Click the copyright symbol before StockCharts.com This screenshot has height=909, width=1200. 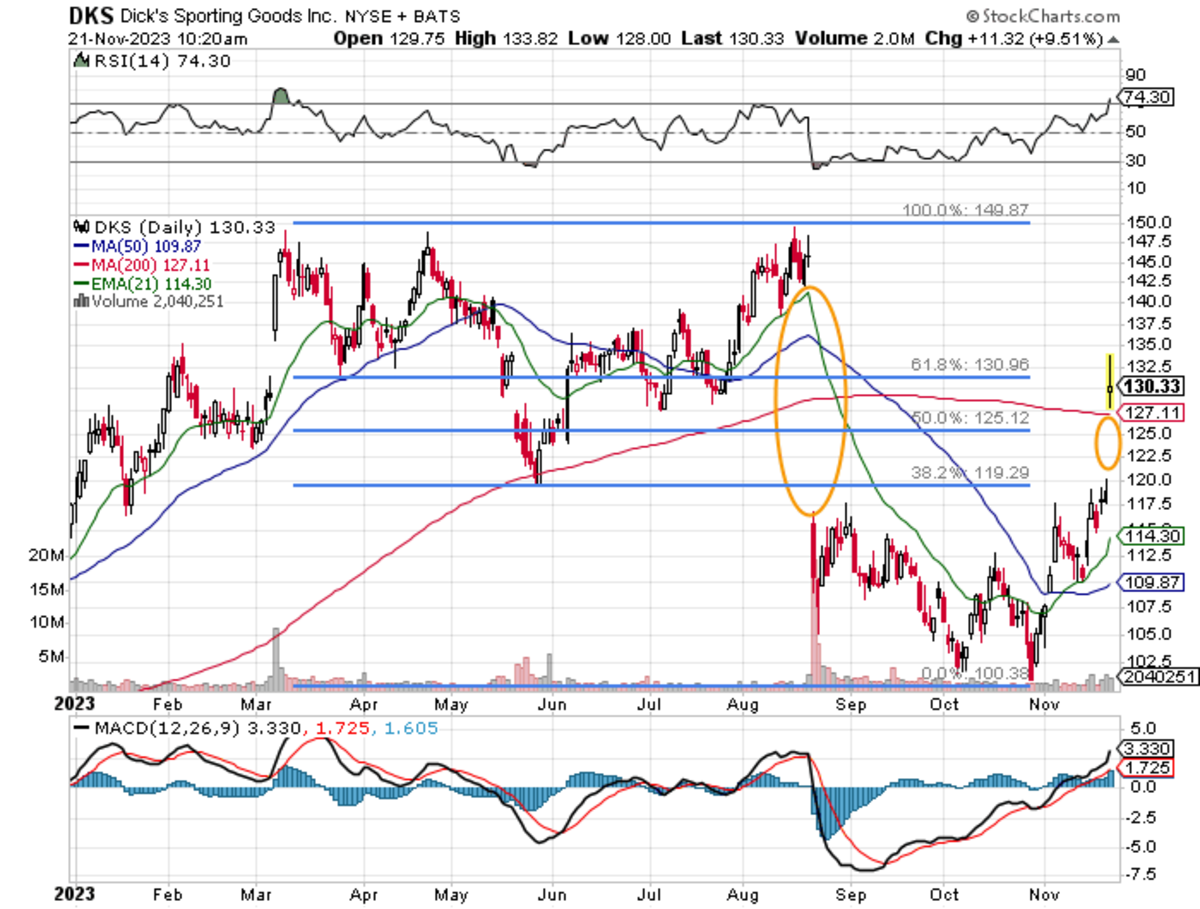pos(973,16)
